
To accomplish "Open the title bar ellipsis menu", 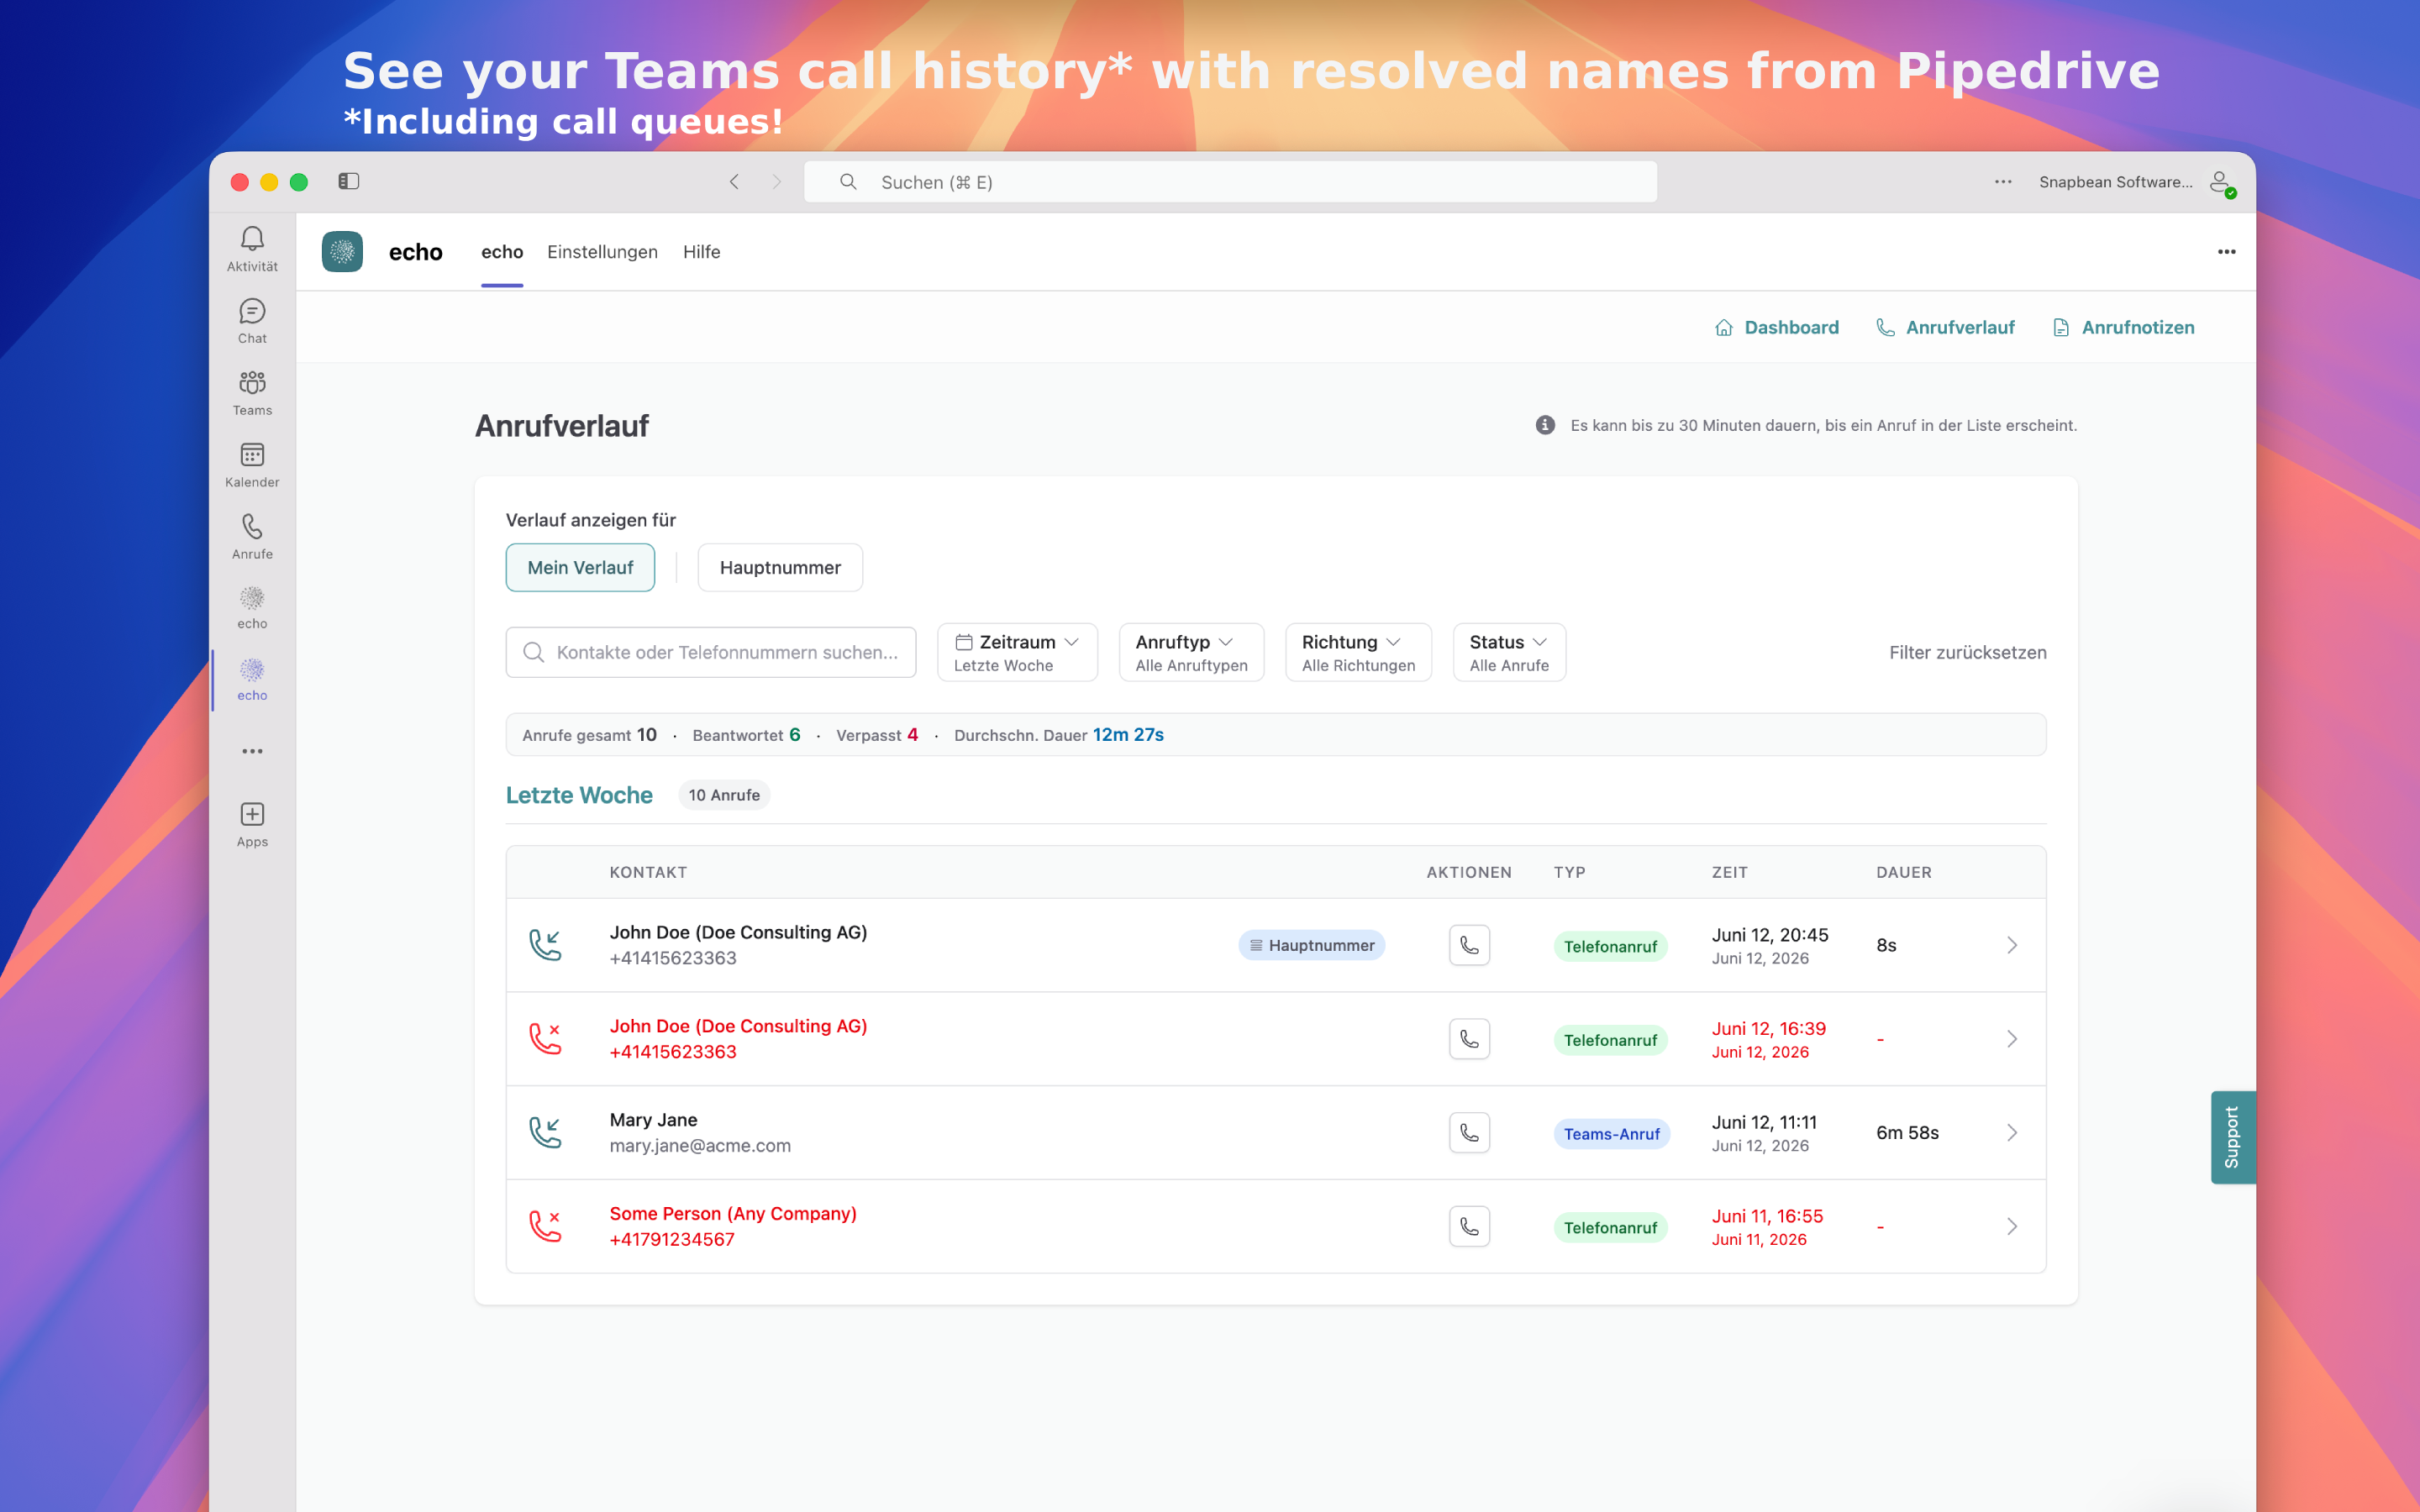I will (2003, 181).
